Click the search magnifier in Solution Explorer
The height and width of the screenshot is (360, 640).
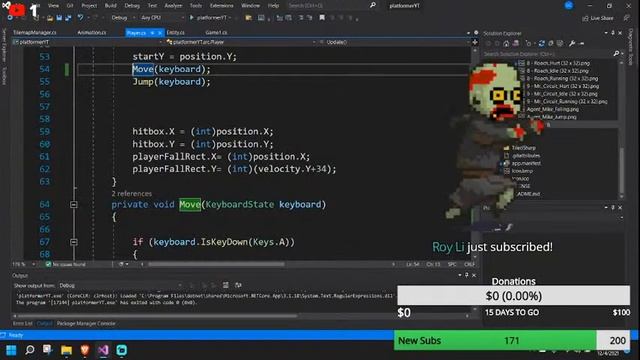coord(616,53)
